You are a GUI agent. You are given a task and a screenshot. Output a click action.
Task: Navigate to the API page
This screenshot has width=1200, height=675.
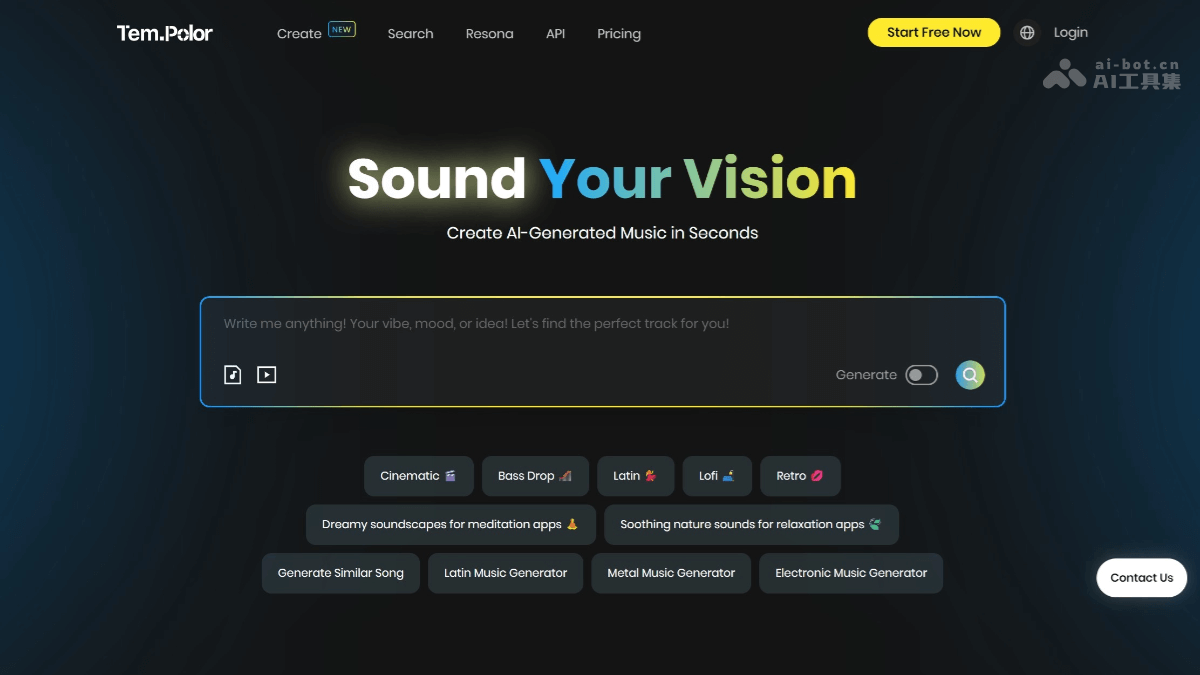click(555, 34)
